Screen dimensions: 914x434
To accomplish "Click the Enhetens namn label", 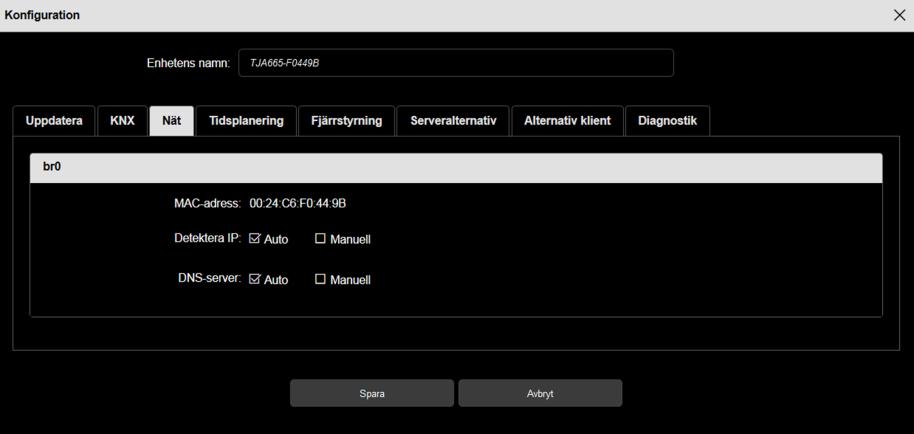I will [189, 63].
